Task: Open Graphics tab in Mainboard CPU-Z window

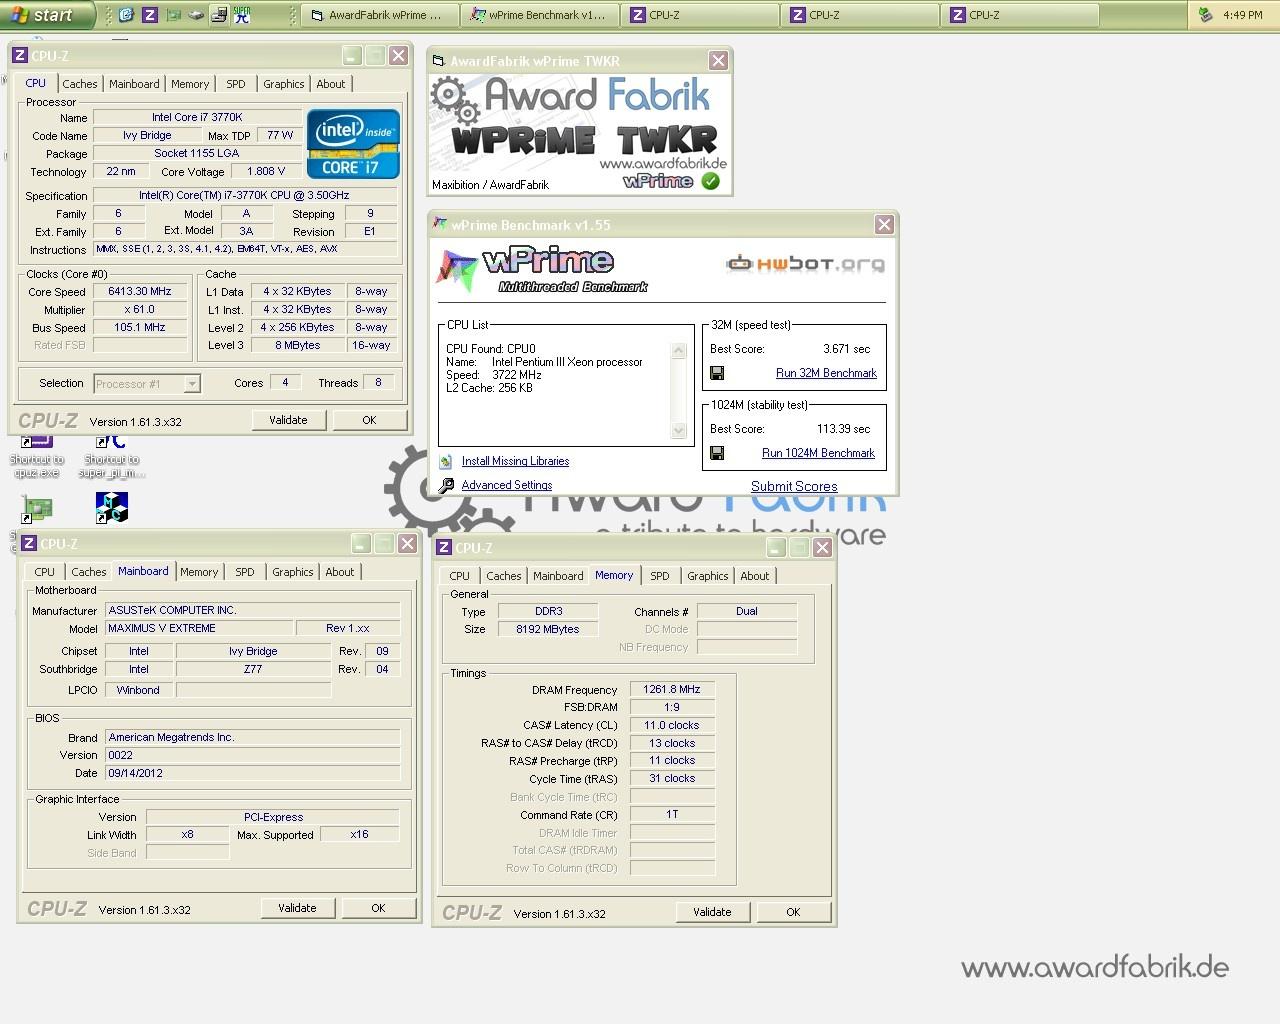Action: pos(293,572)
